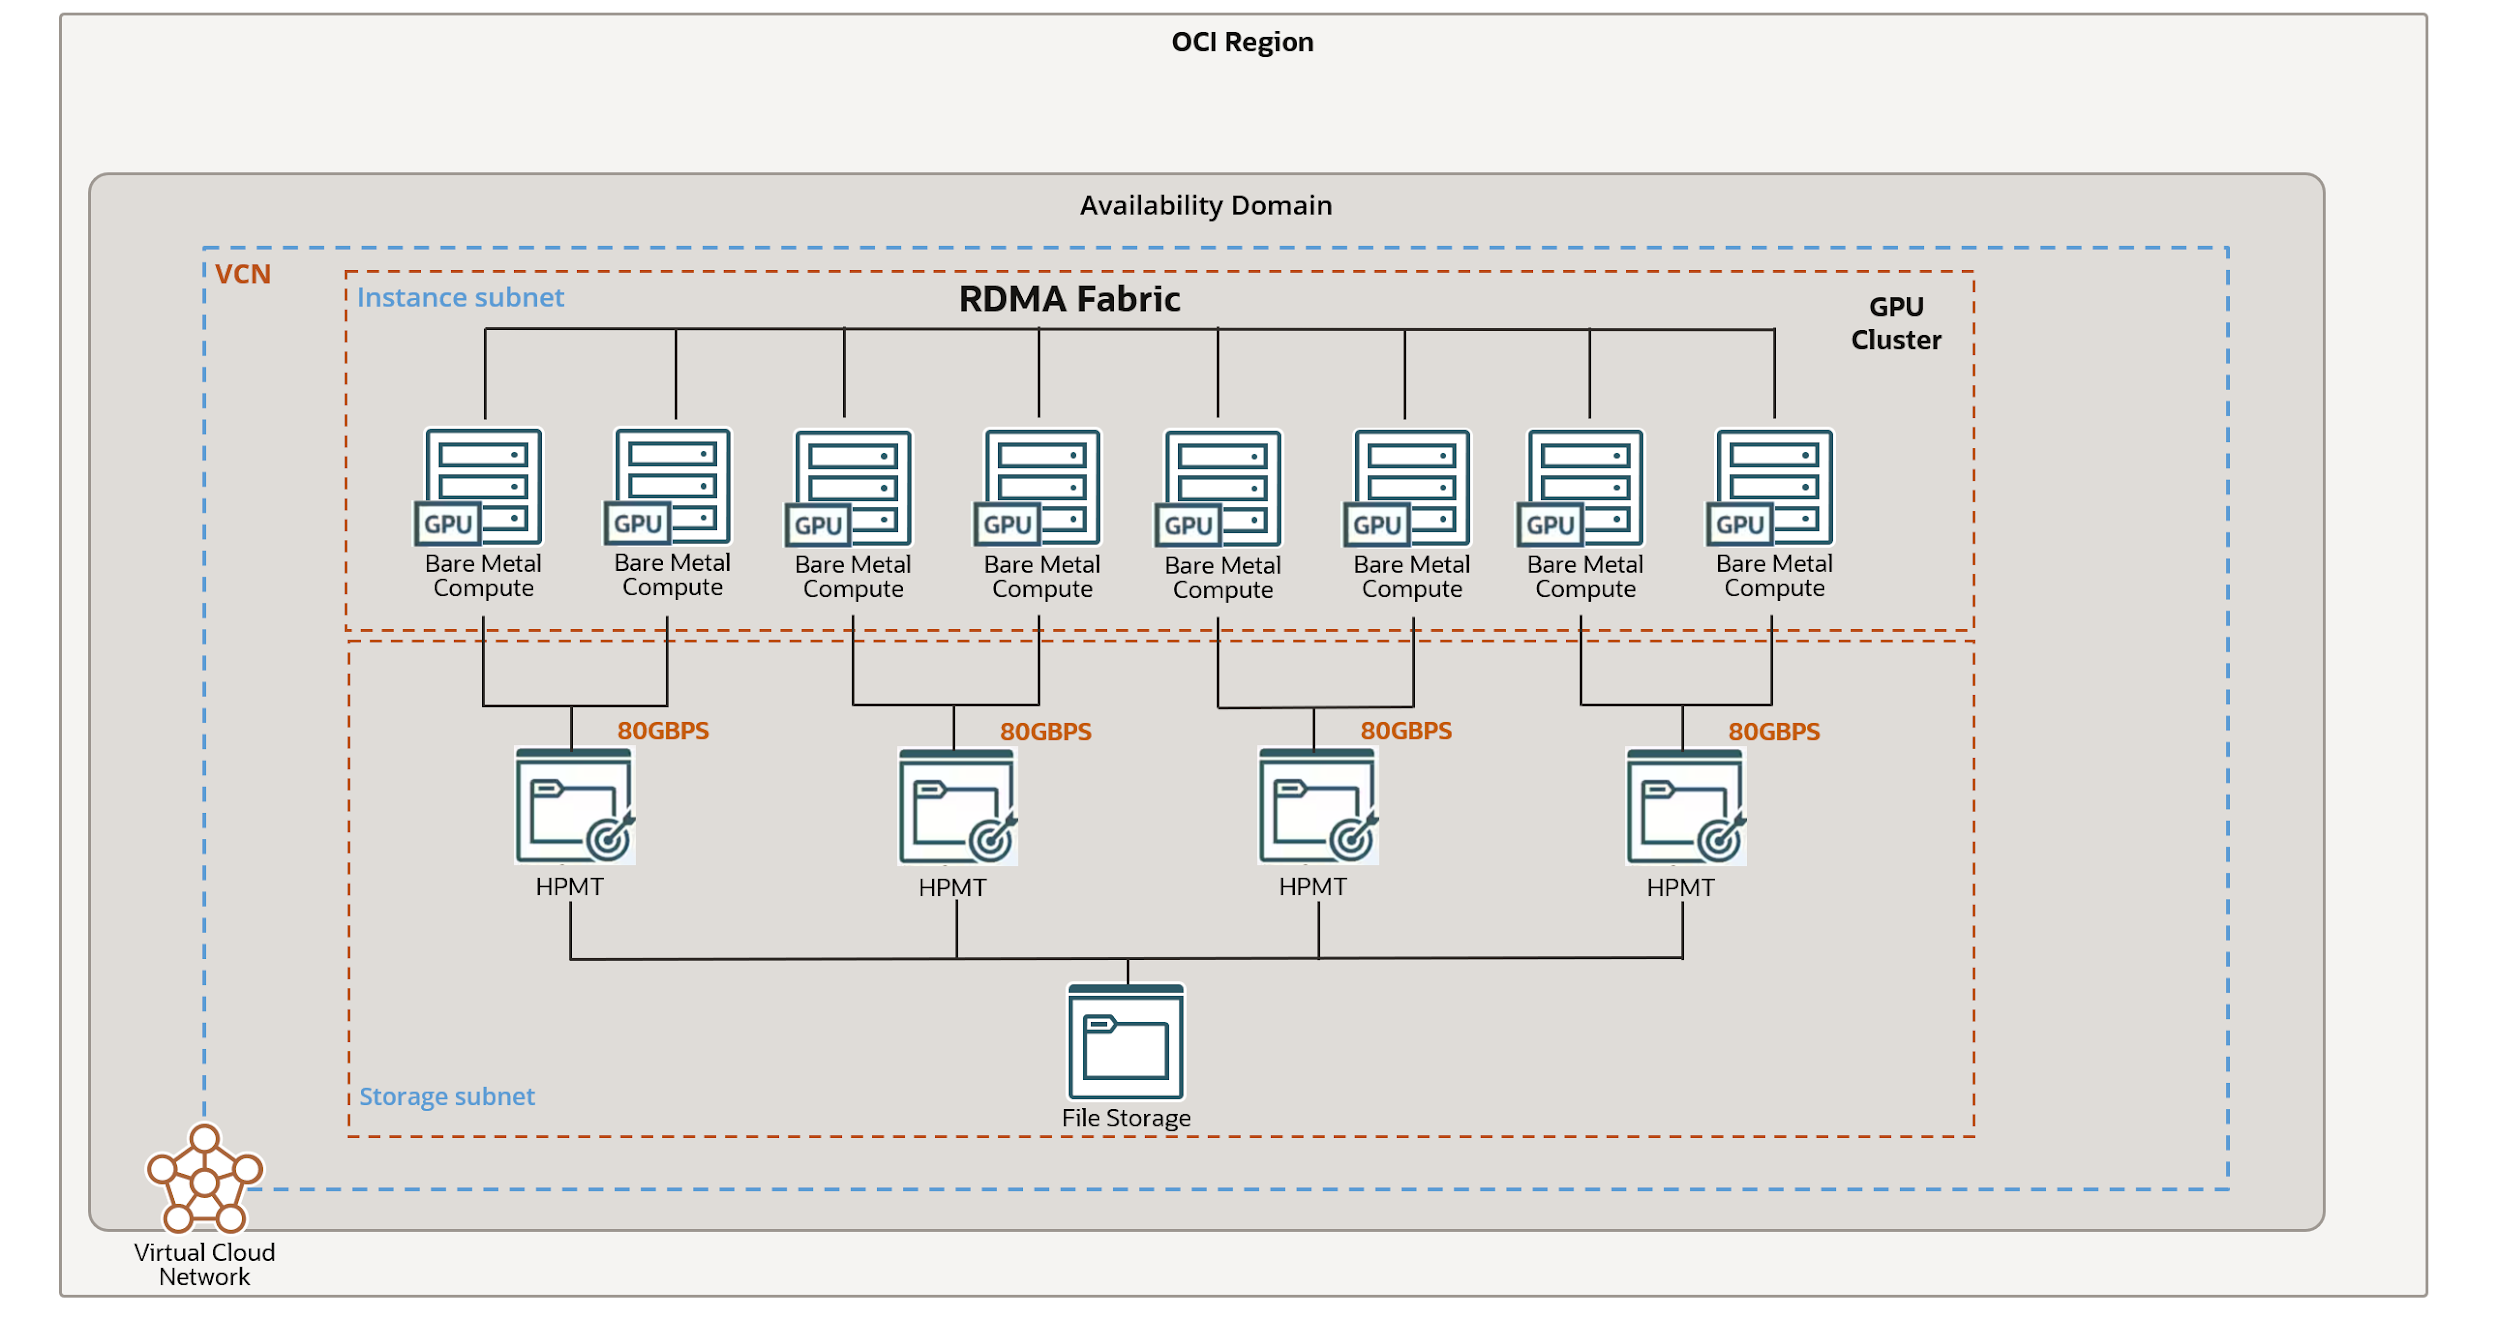2500x1319 pixels.
Task: Click the Availability Domain title
Action: (x=1205, y=205)
